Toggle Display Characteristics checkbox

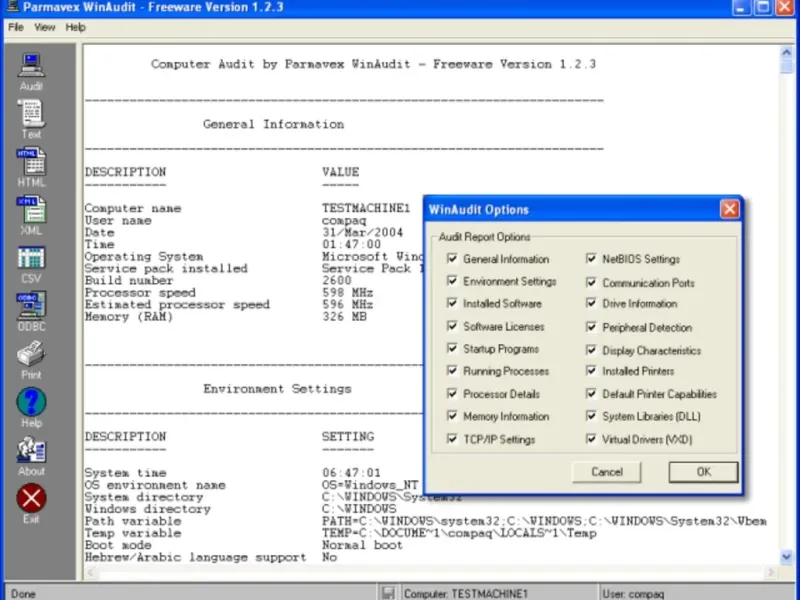pos(591,350)
